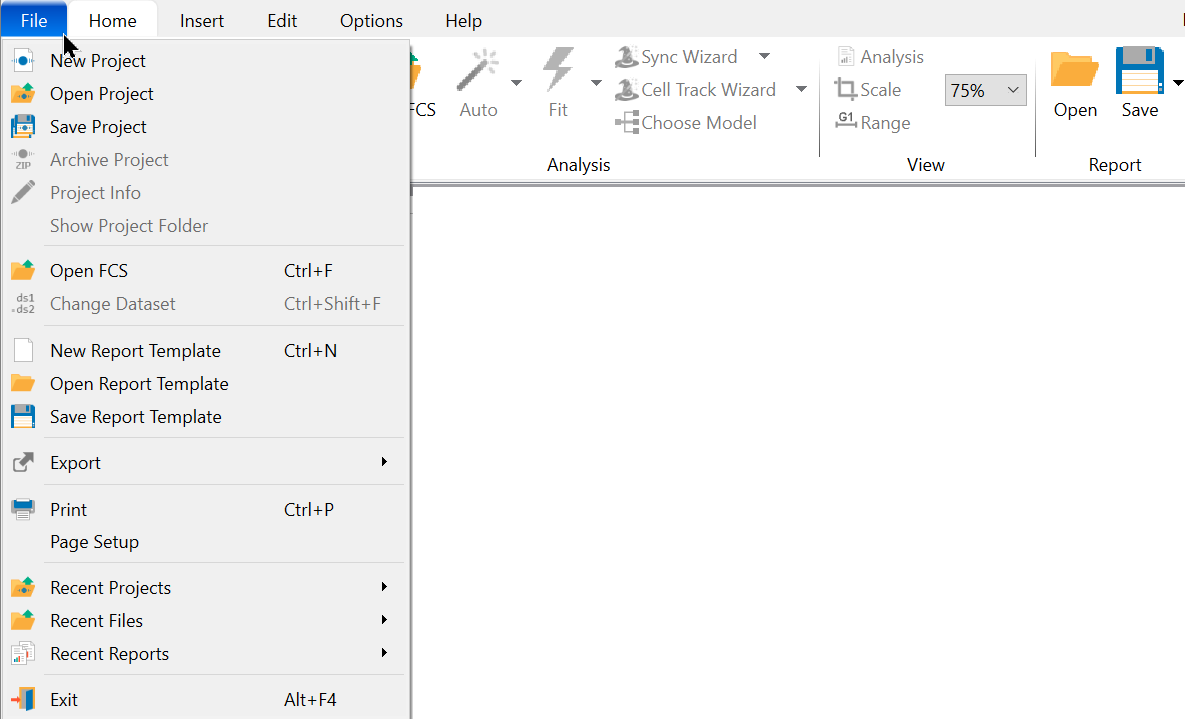Image resolution: width=1185 pixels, height=719 pixels.
Task: Open the Options tab
Action: pyautogui.click(x=371, y=20)
